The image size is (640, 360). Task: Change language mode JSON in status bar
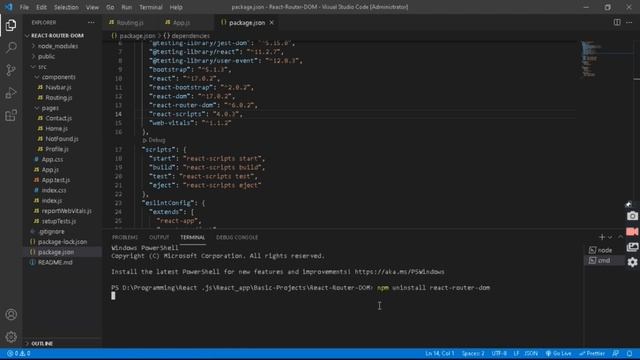tap(531, 353)
